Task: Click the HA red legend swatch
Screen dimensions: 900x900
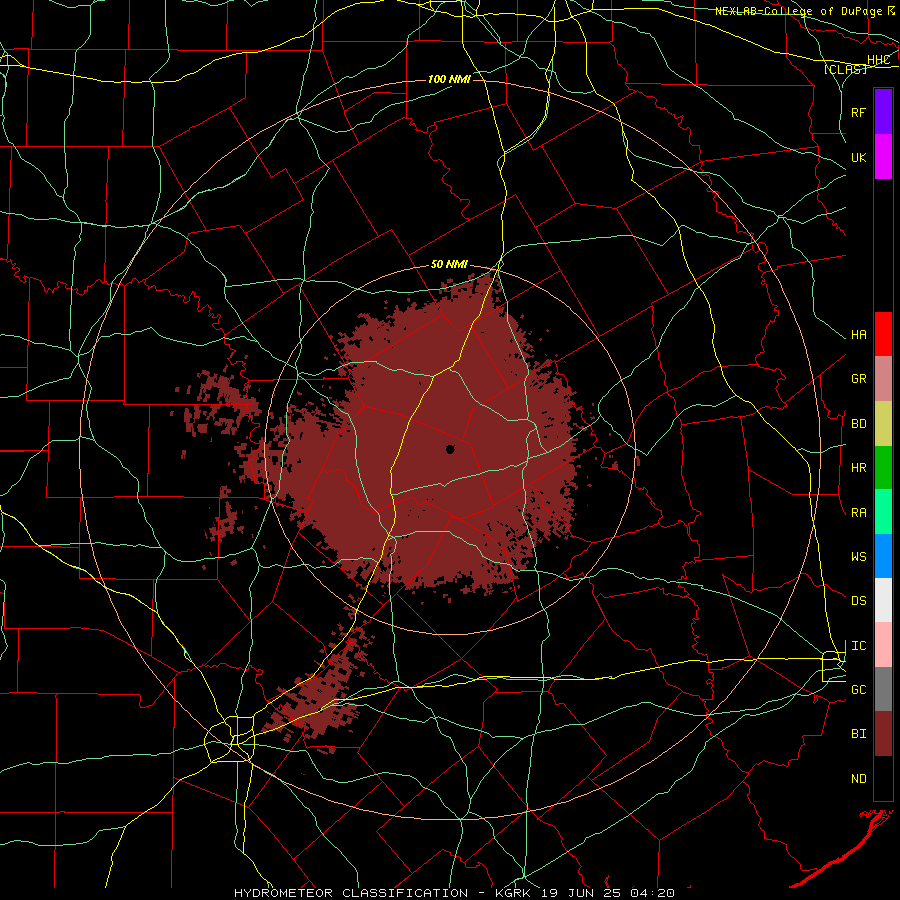Action: pyautogui.click(x=883, y=334)
